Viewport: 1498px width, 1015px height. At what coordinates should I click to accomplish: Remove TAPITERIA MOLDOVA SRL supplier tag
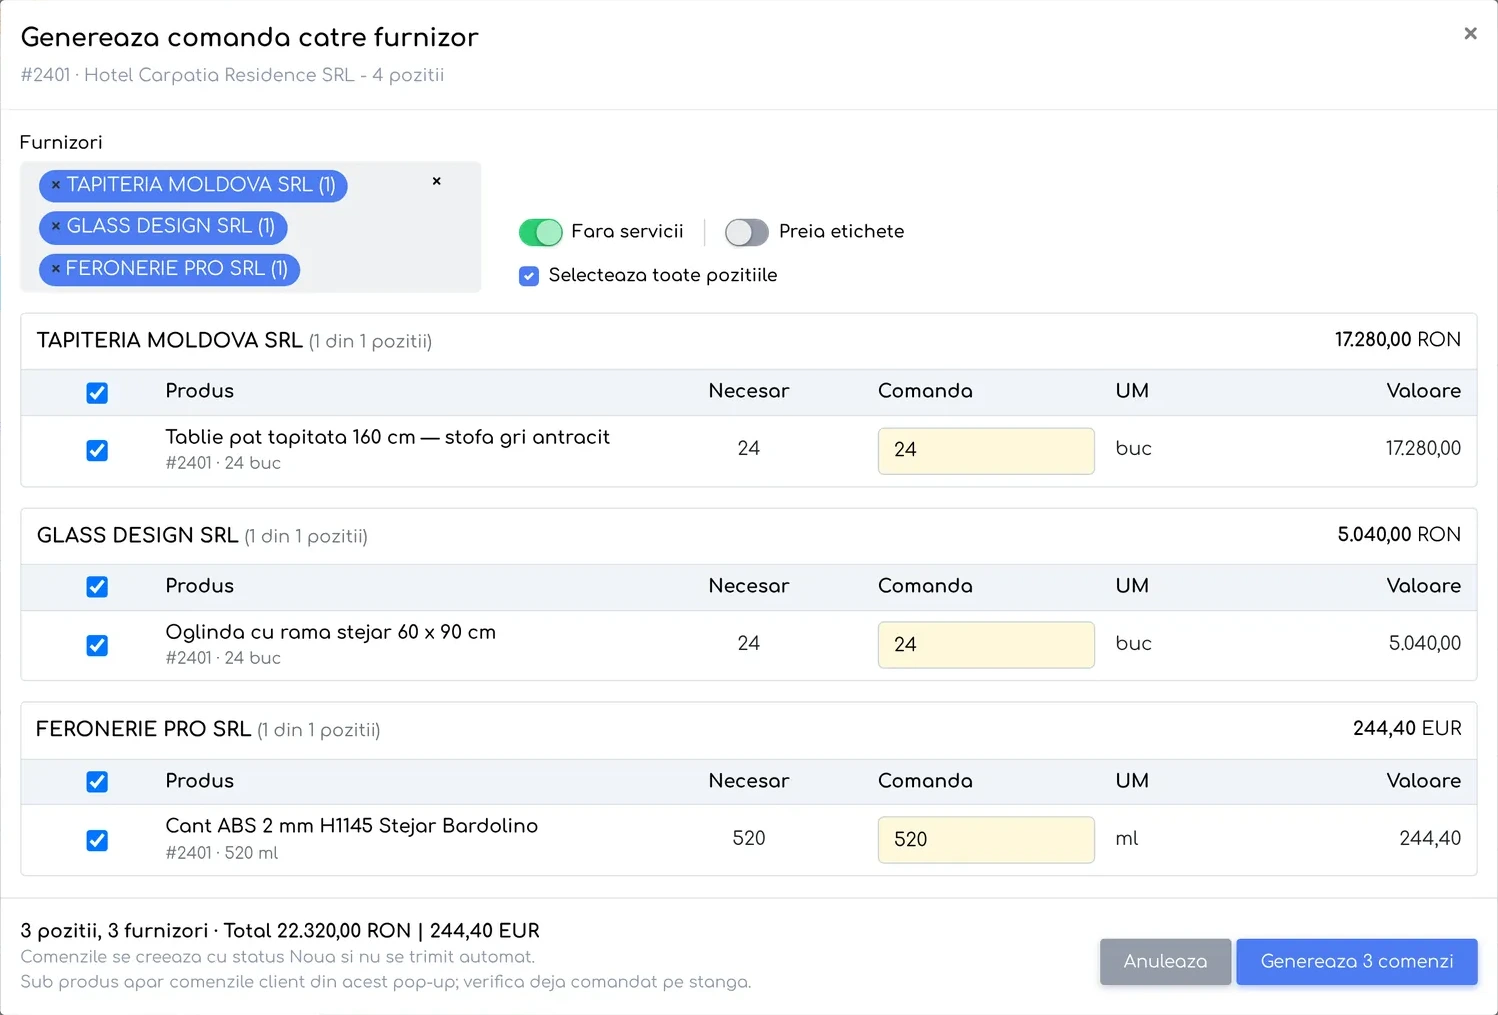tap(56, 185)
